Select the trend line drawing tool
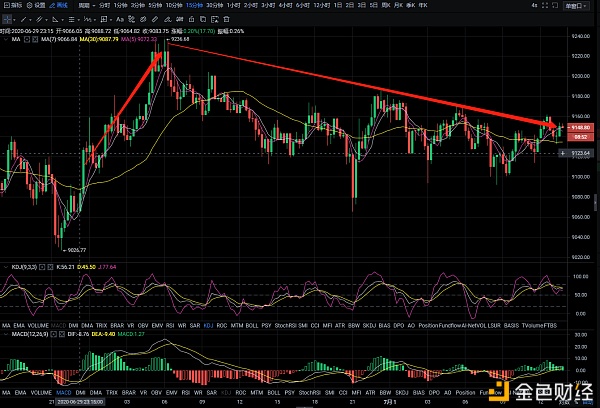 [24, 19]
